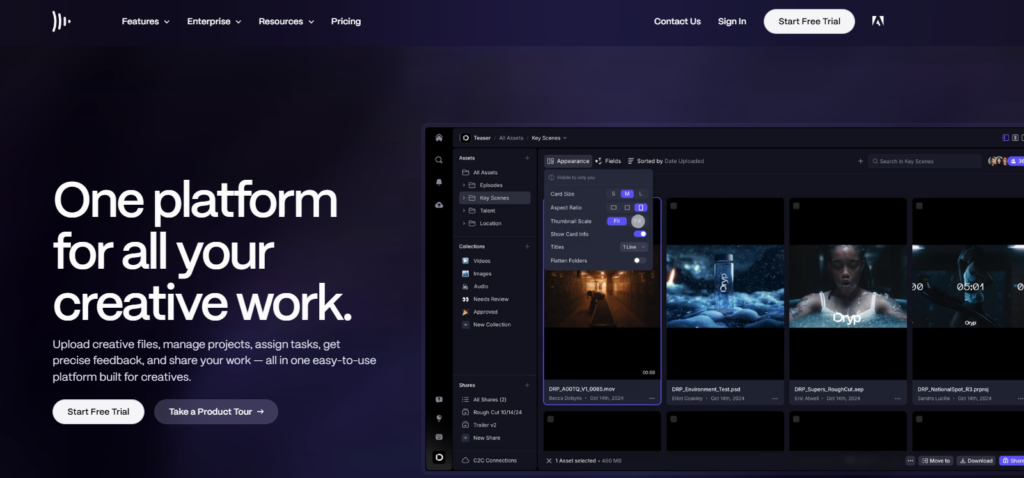Set Card Size to L
Viewport: 1024px width, 478px height.
pyautogui.click(x=641, y=194)
